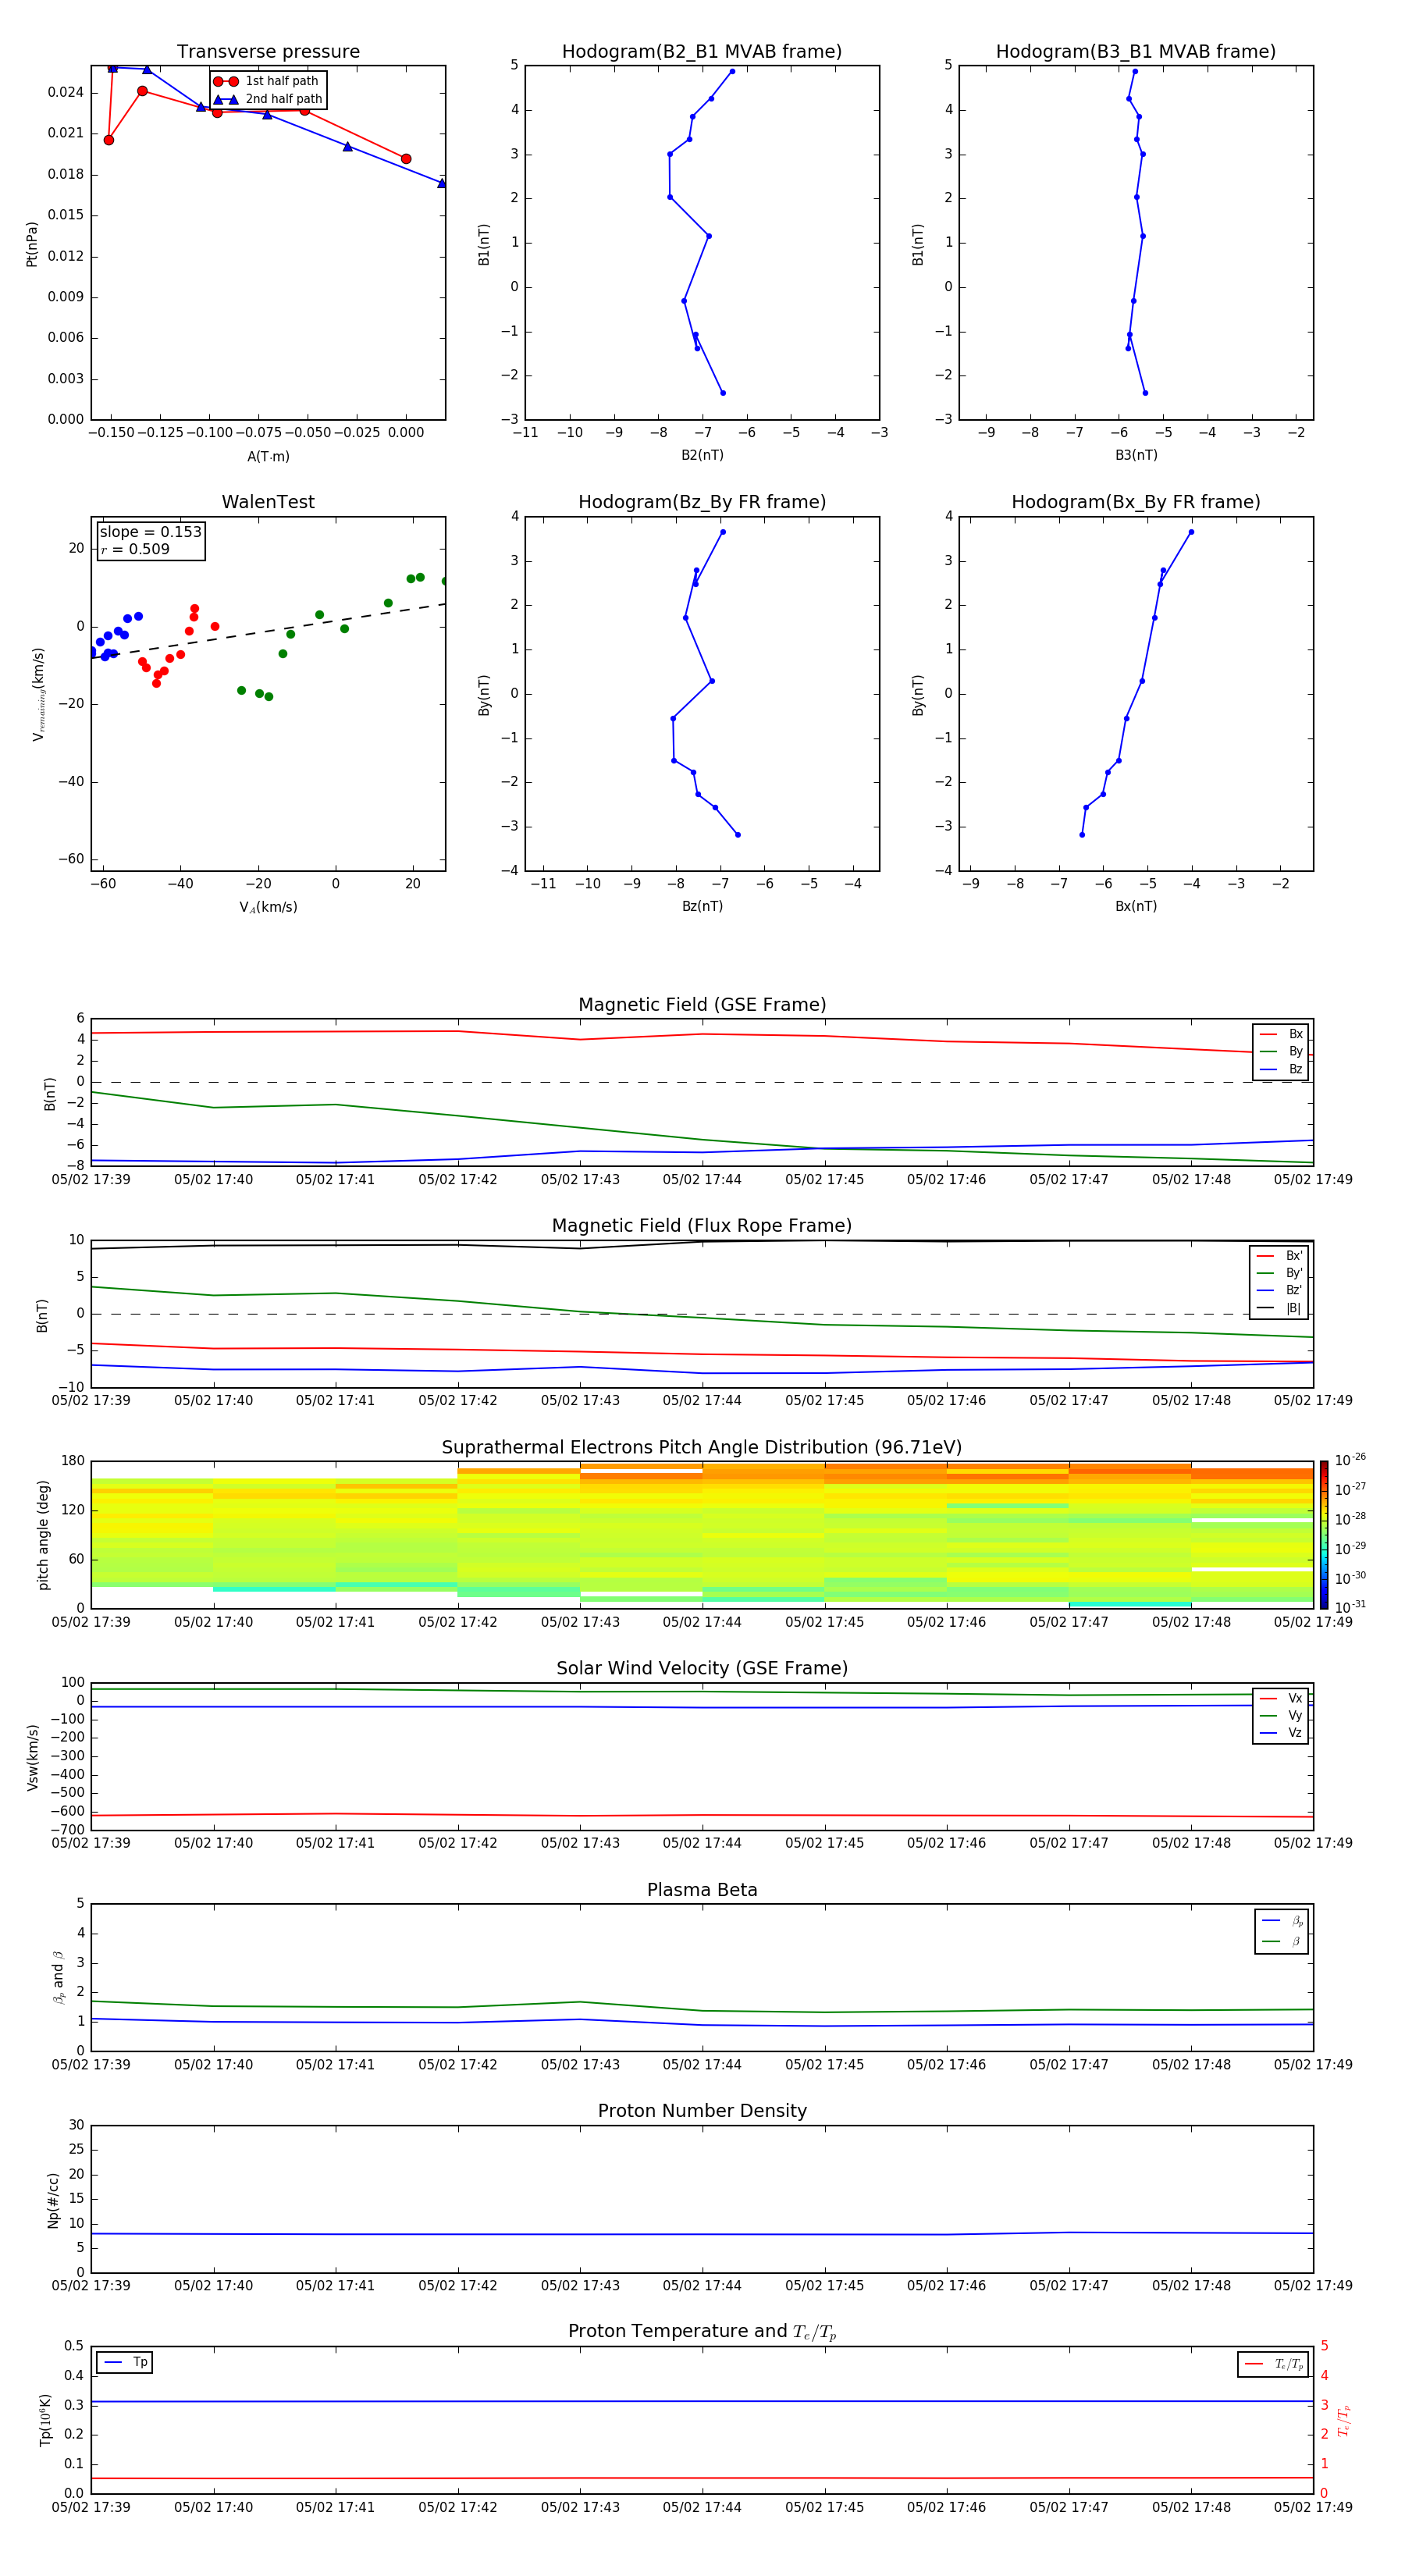Viewport: 1405px width, 2576px height.
Task: Click the red 'Te/Tp' right axis label
Action: tap(1344, 2420)
